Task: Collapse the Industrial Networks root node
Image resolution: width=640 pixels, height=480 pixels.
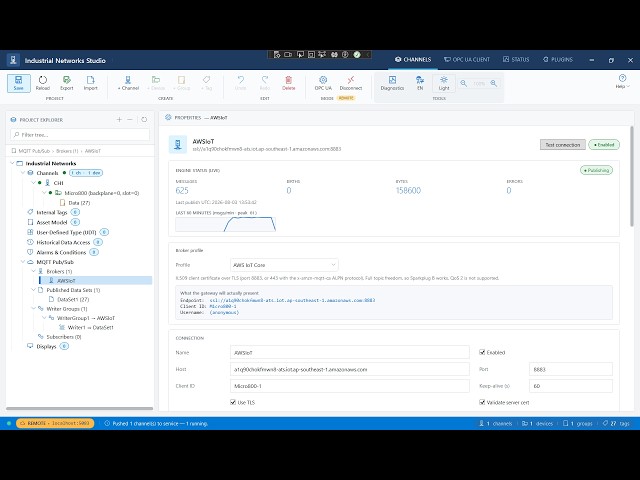Action: pos(13,163)
